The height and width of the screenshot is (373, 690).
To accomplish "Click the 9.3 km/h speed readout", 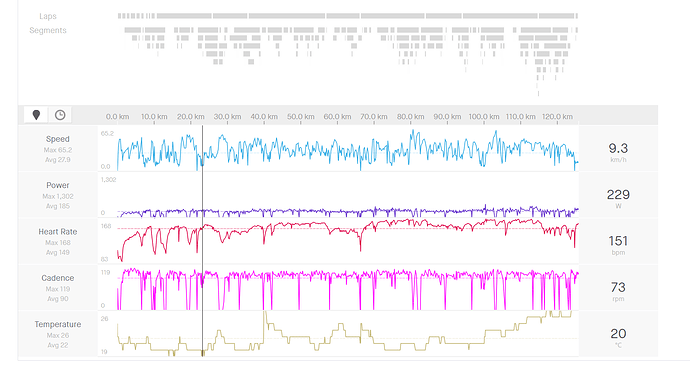I will point(618,152).
